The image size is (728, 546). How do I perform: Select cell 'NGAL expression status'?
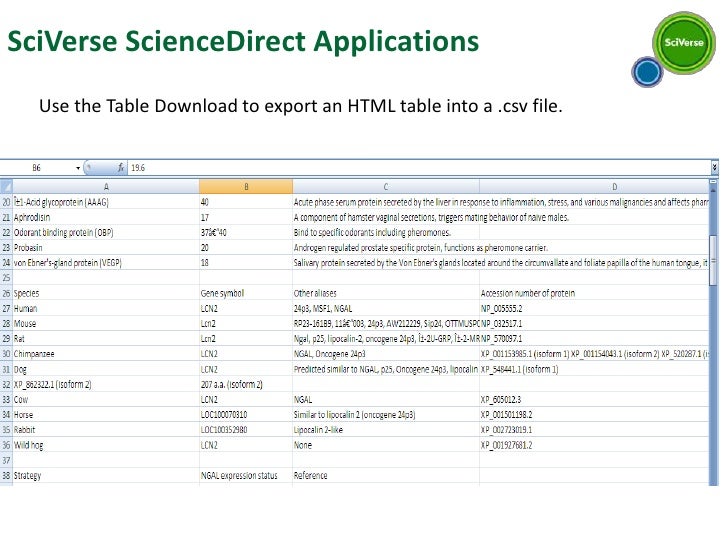click(x=246, y=475)
